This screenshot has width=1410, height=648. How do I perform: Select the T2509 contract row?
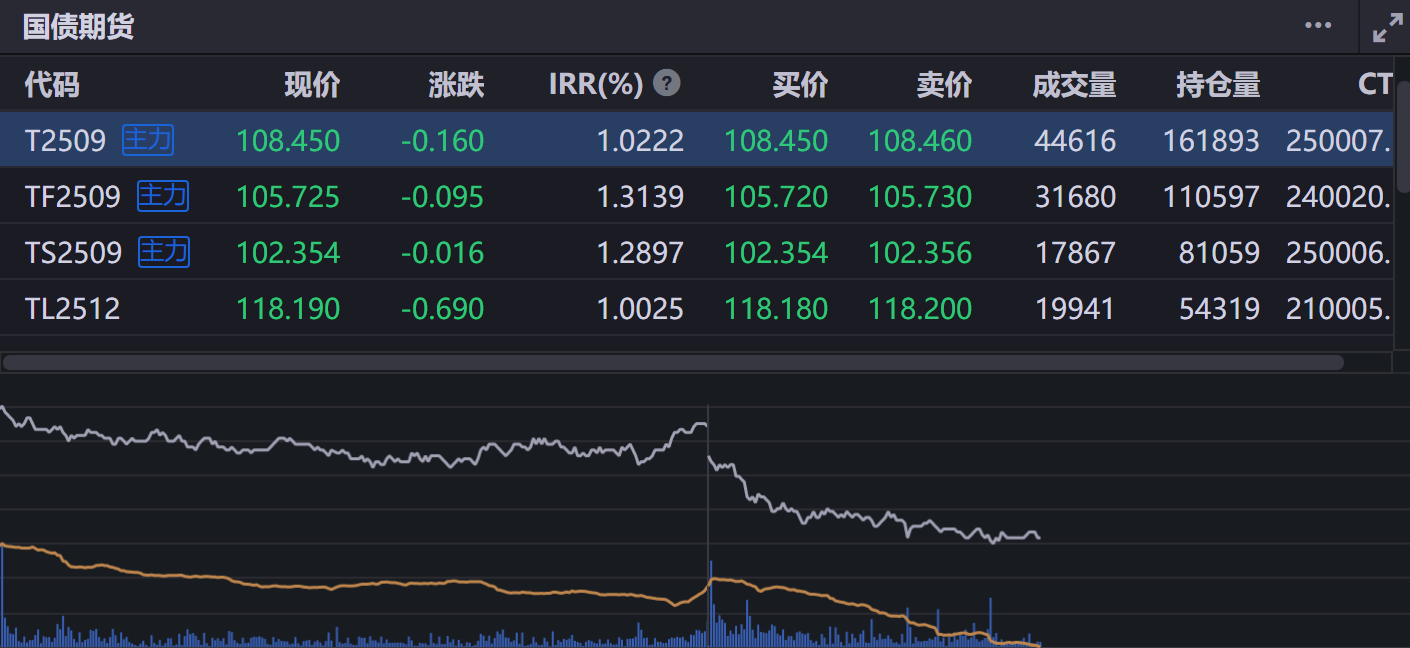[x=697, y=140]
